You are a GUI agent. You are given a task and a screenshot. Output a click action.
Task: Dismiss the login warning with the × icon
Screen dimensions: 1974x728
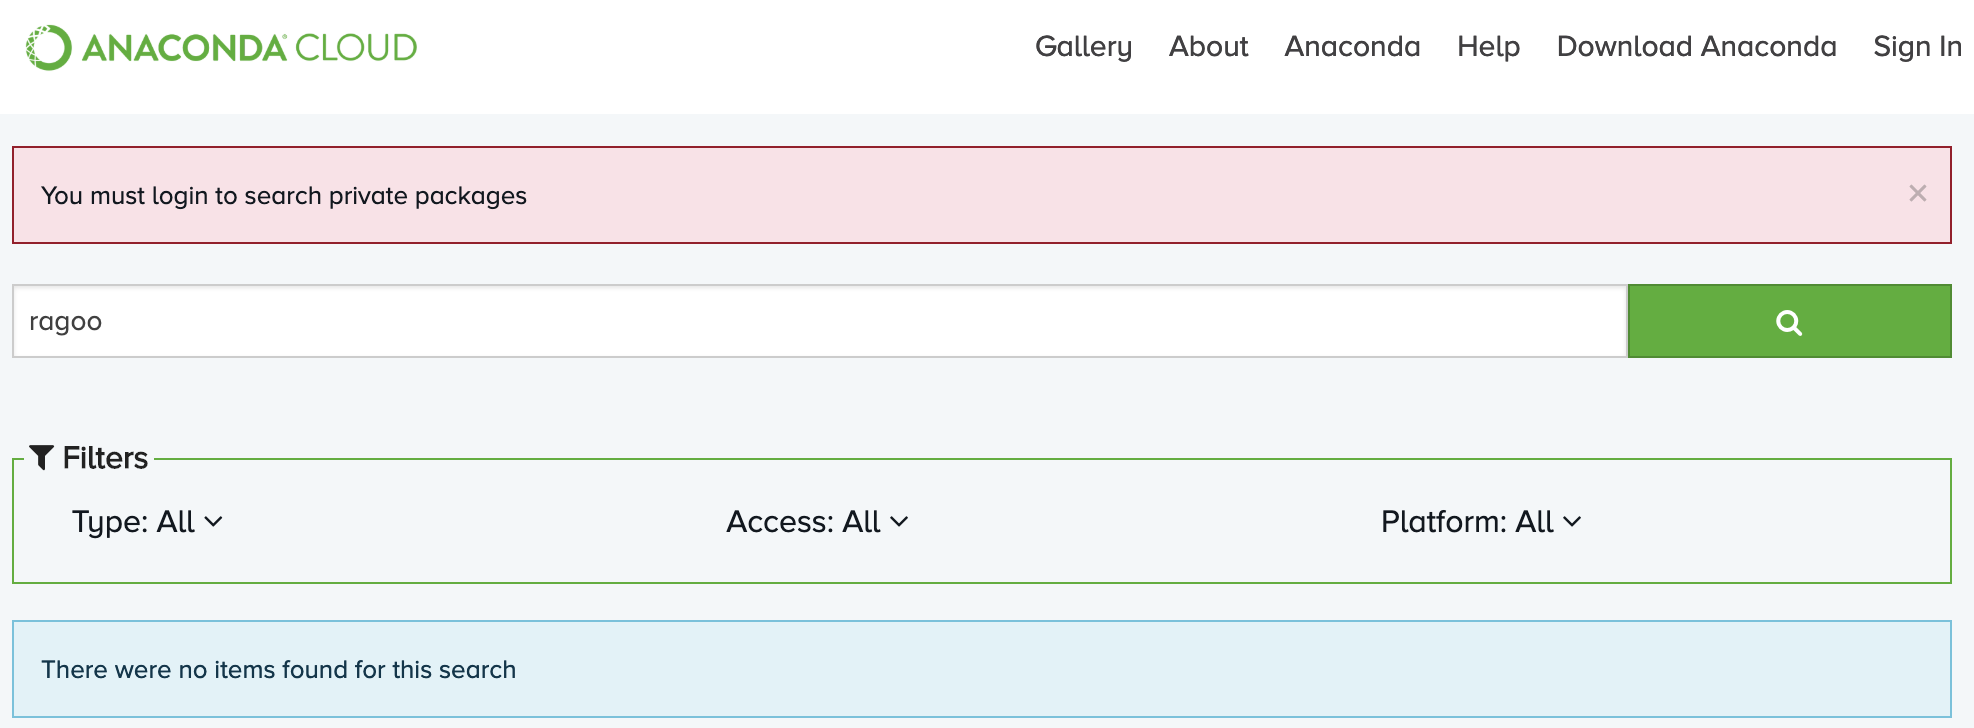pos(1917,194)
